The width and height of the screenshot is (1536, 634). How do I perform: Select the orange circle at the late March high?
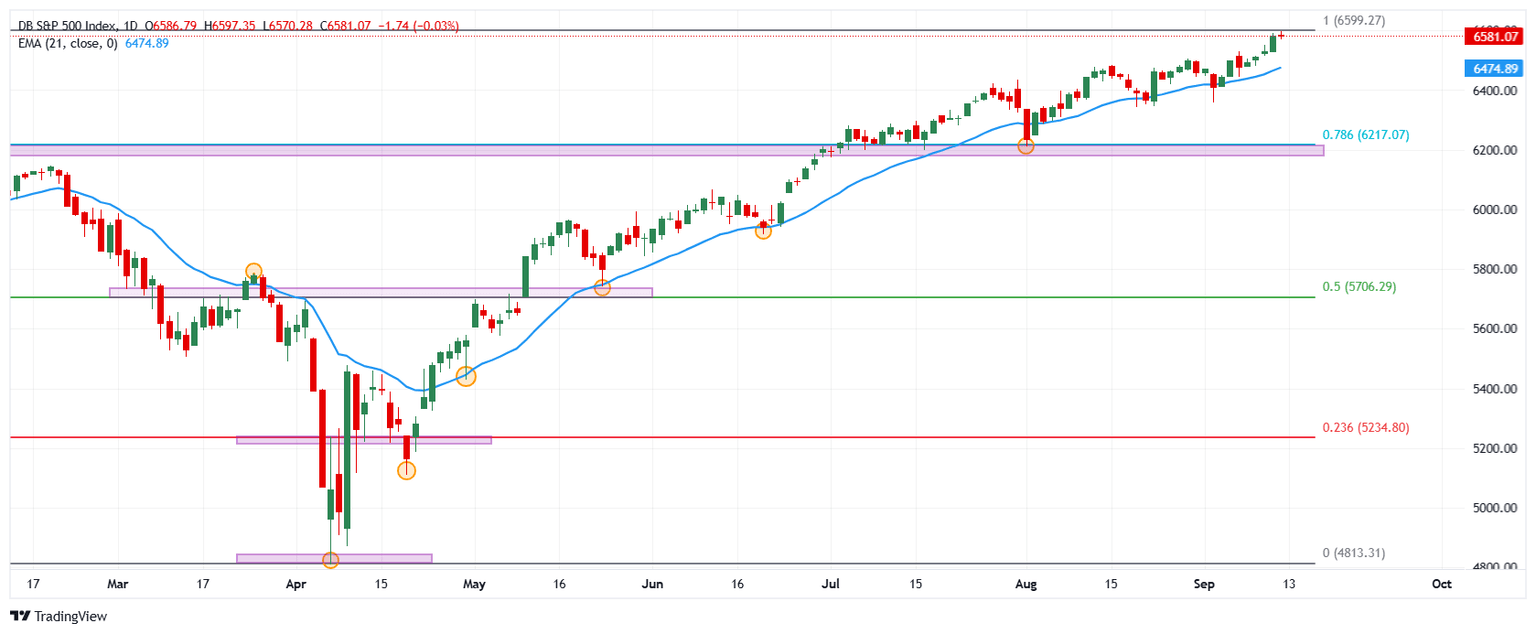pyautogui.click(x=253, y=271)
